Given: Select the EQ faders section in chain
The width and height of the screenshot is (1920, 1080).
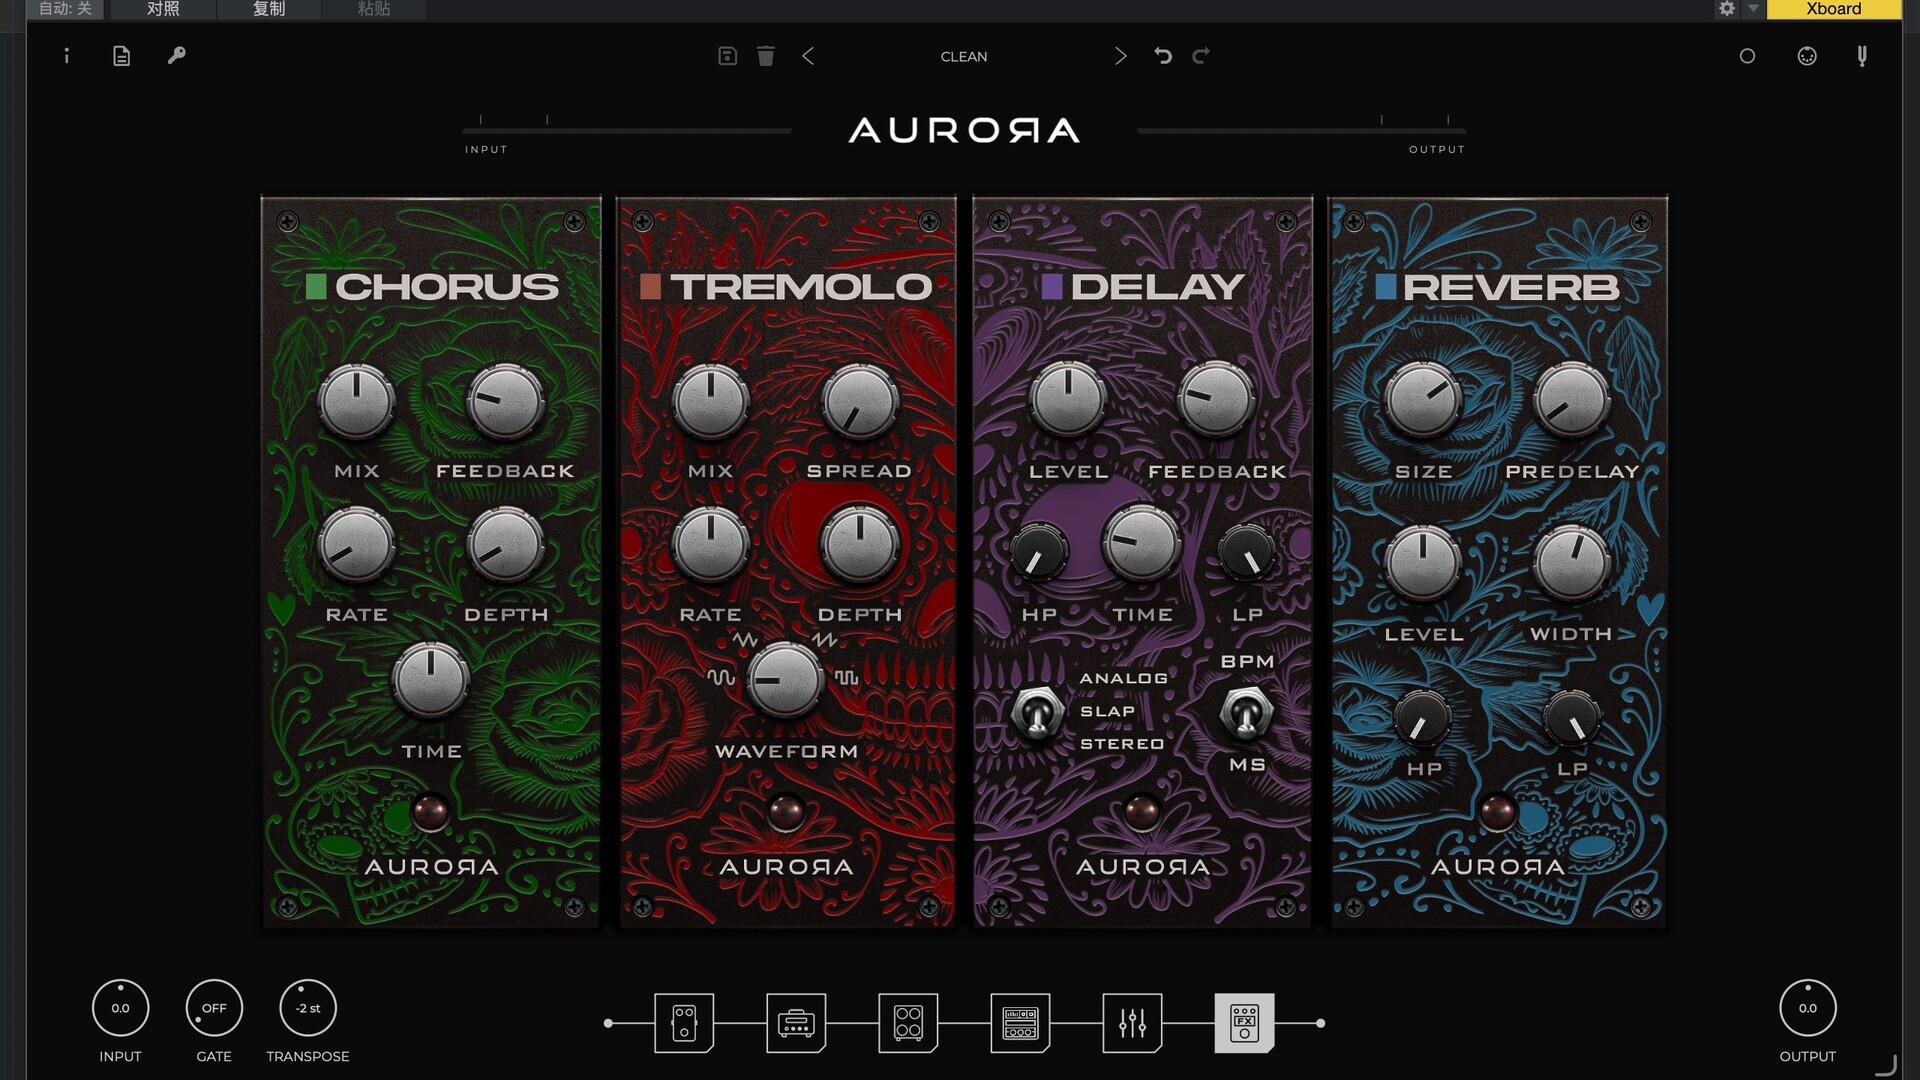Looking at the screenshot, I should (x=1132, y=1023).
